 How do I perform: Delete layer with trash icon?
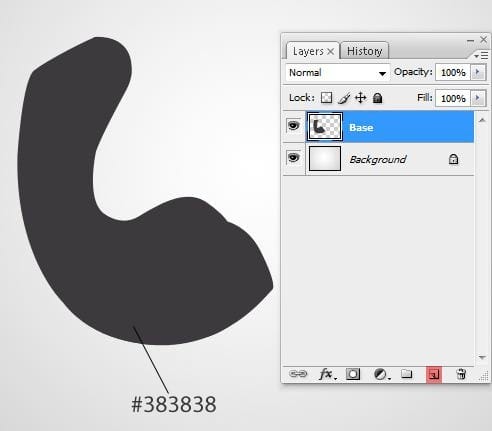(x=461, y=374)
